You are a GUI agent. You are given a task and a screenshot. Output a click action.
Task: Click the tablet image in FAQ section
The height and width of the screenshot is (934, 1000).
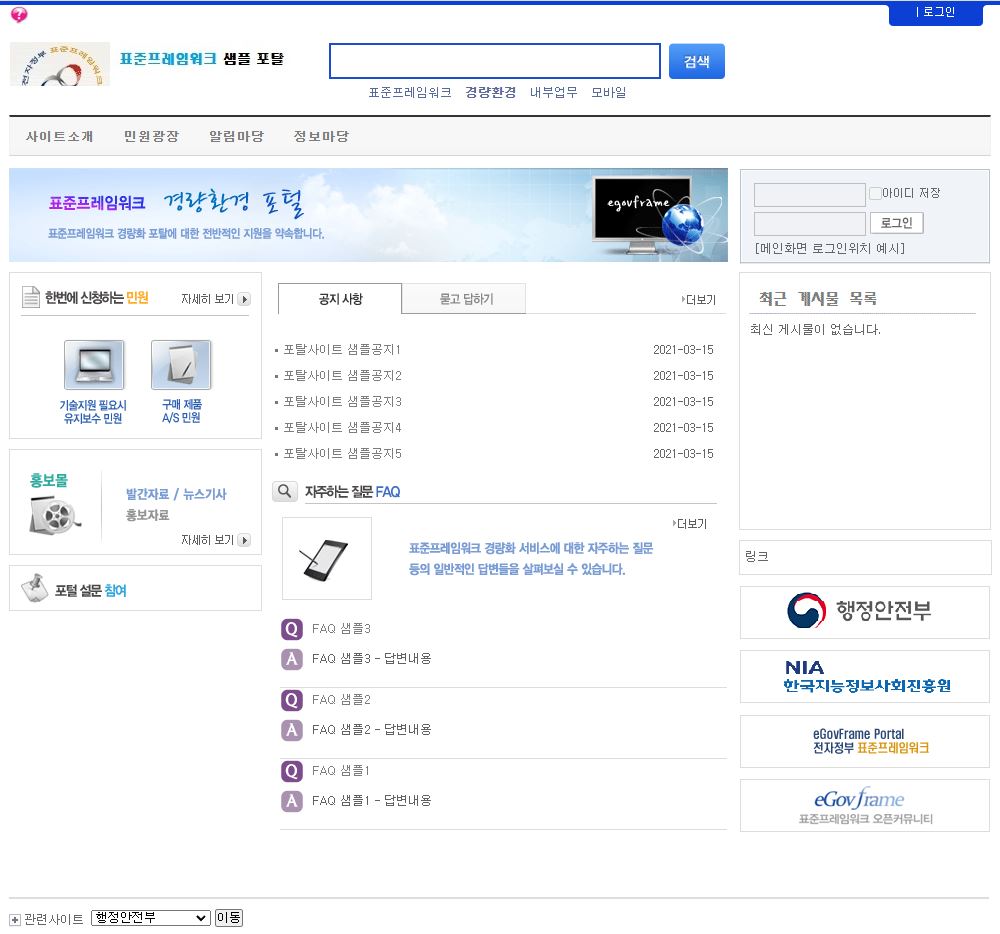pyautogui.click(x=326, y=558)
